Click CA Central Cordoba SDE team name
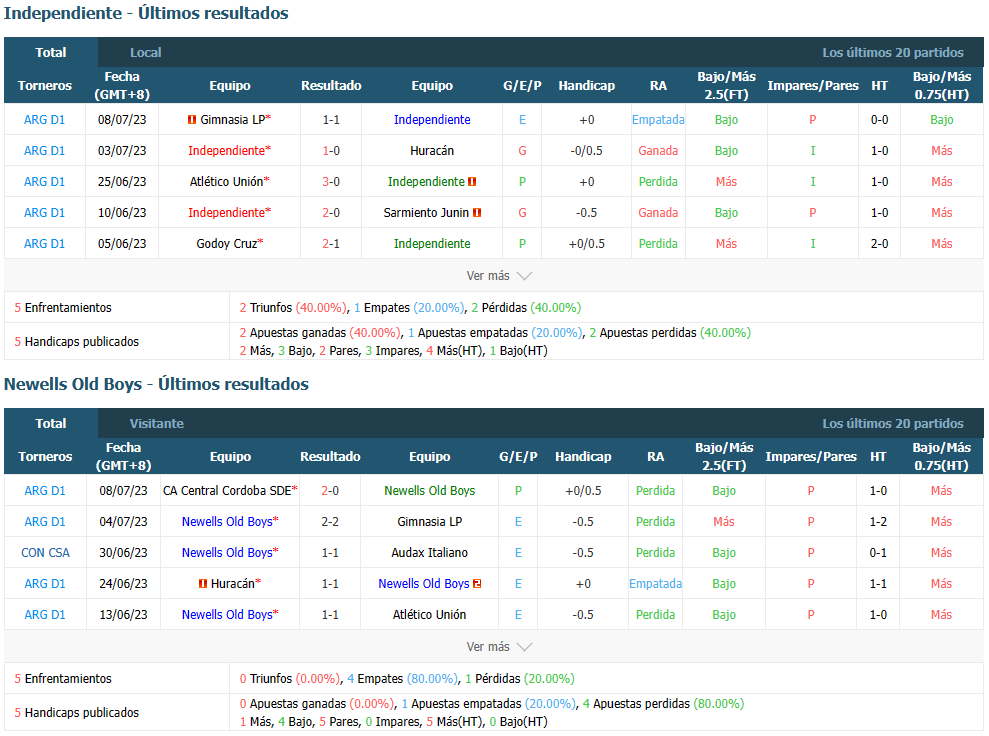Screen dimensions: 989x736 click(227, 491)
